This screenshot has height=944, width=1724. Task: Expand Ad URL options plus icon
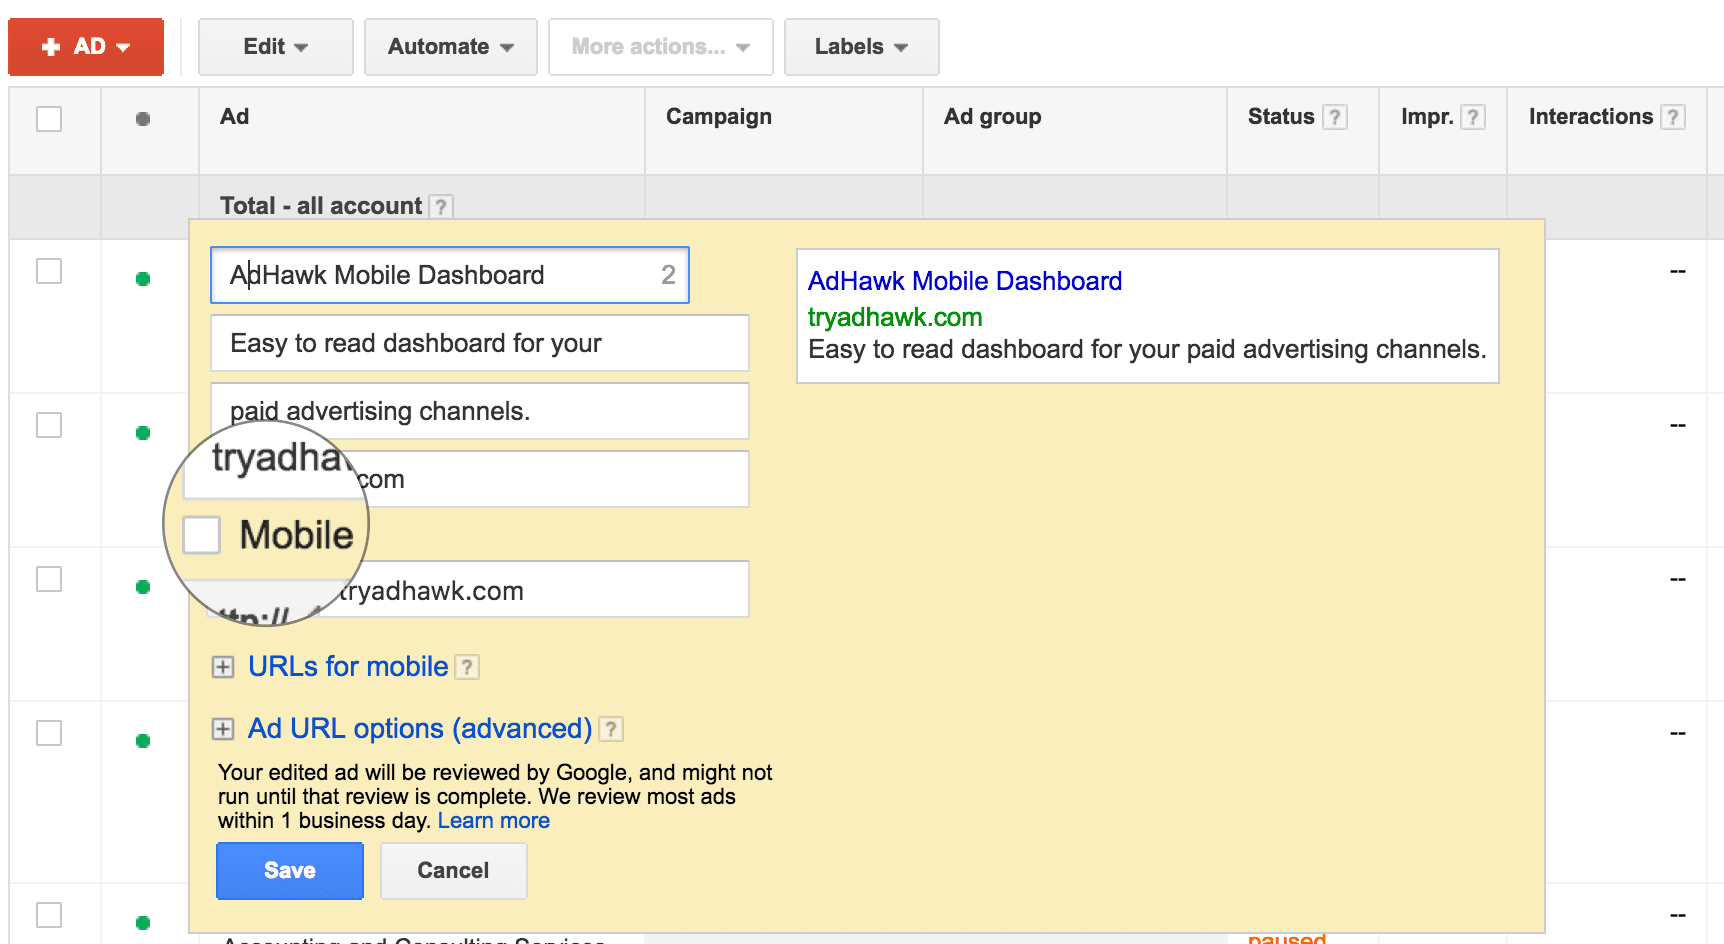tap(223, 729)
